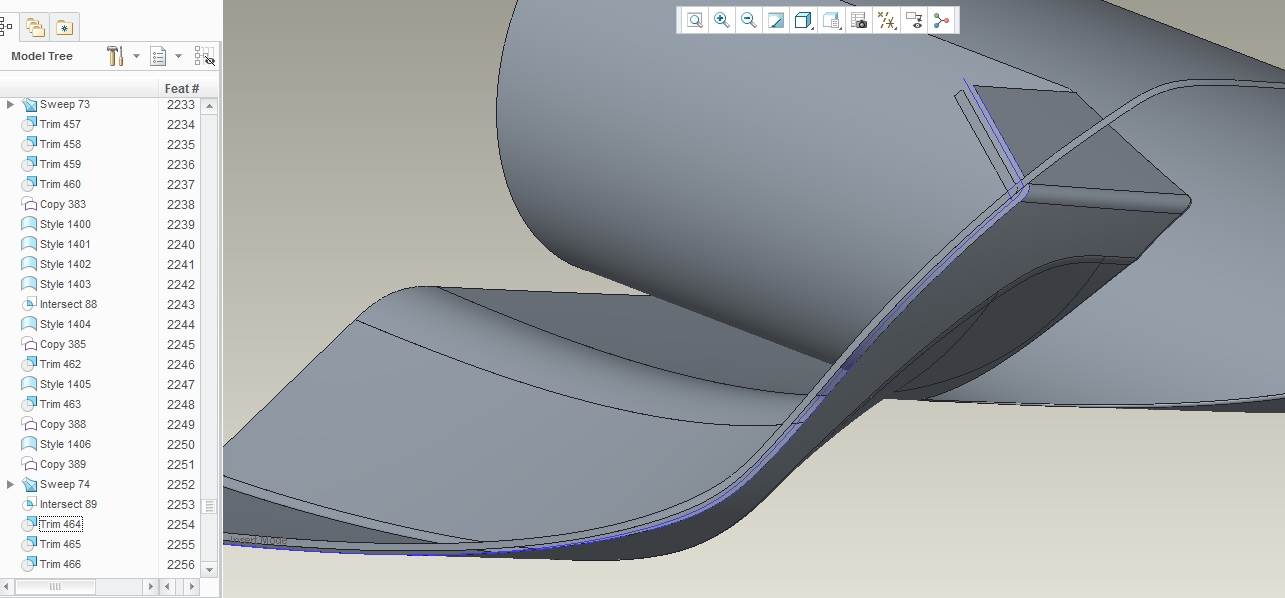Screen dimensions: 1285x598
Task: Select the Intersect 89 feature icon
Action: click(x=29, y=504)
